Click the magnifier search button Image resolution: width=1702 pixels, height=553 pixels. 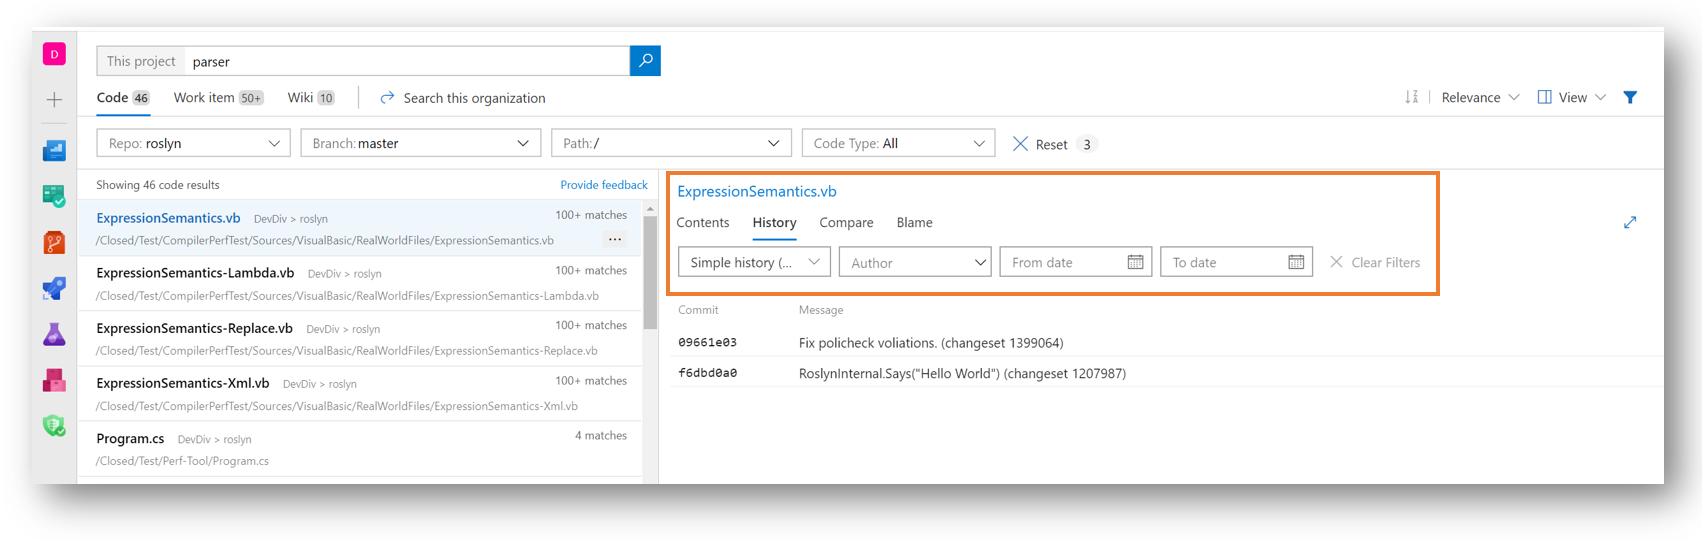[x=645, y=61]
